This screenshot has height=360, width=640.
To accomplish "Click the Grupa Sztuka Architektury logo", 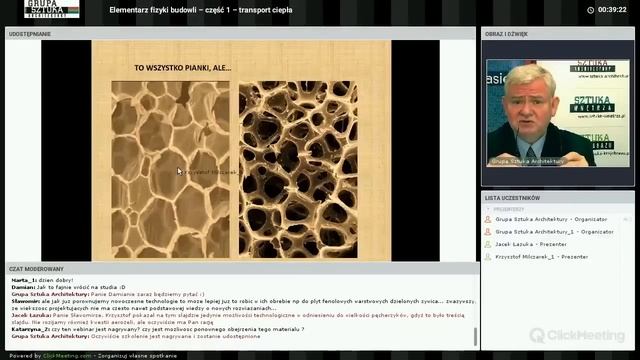I will pyautogui.click(x=52, y=9).
